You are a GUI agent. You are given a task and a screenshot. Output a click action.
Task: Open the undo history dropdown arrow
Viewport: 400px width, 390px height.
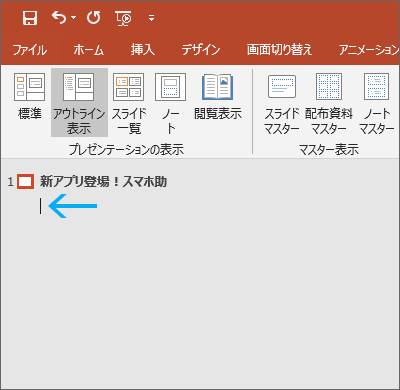pos(73,18)
